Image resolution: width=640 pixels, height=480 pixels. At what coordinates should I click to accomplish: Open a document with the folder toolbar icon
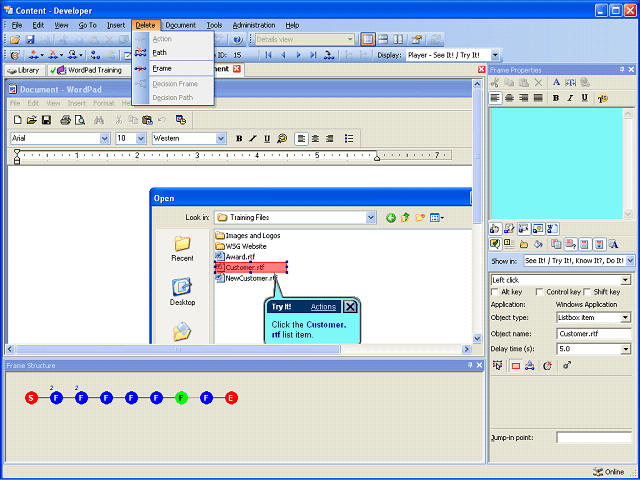click(x=15, y=40)
